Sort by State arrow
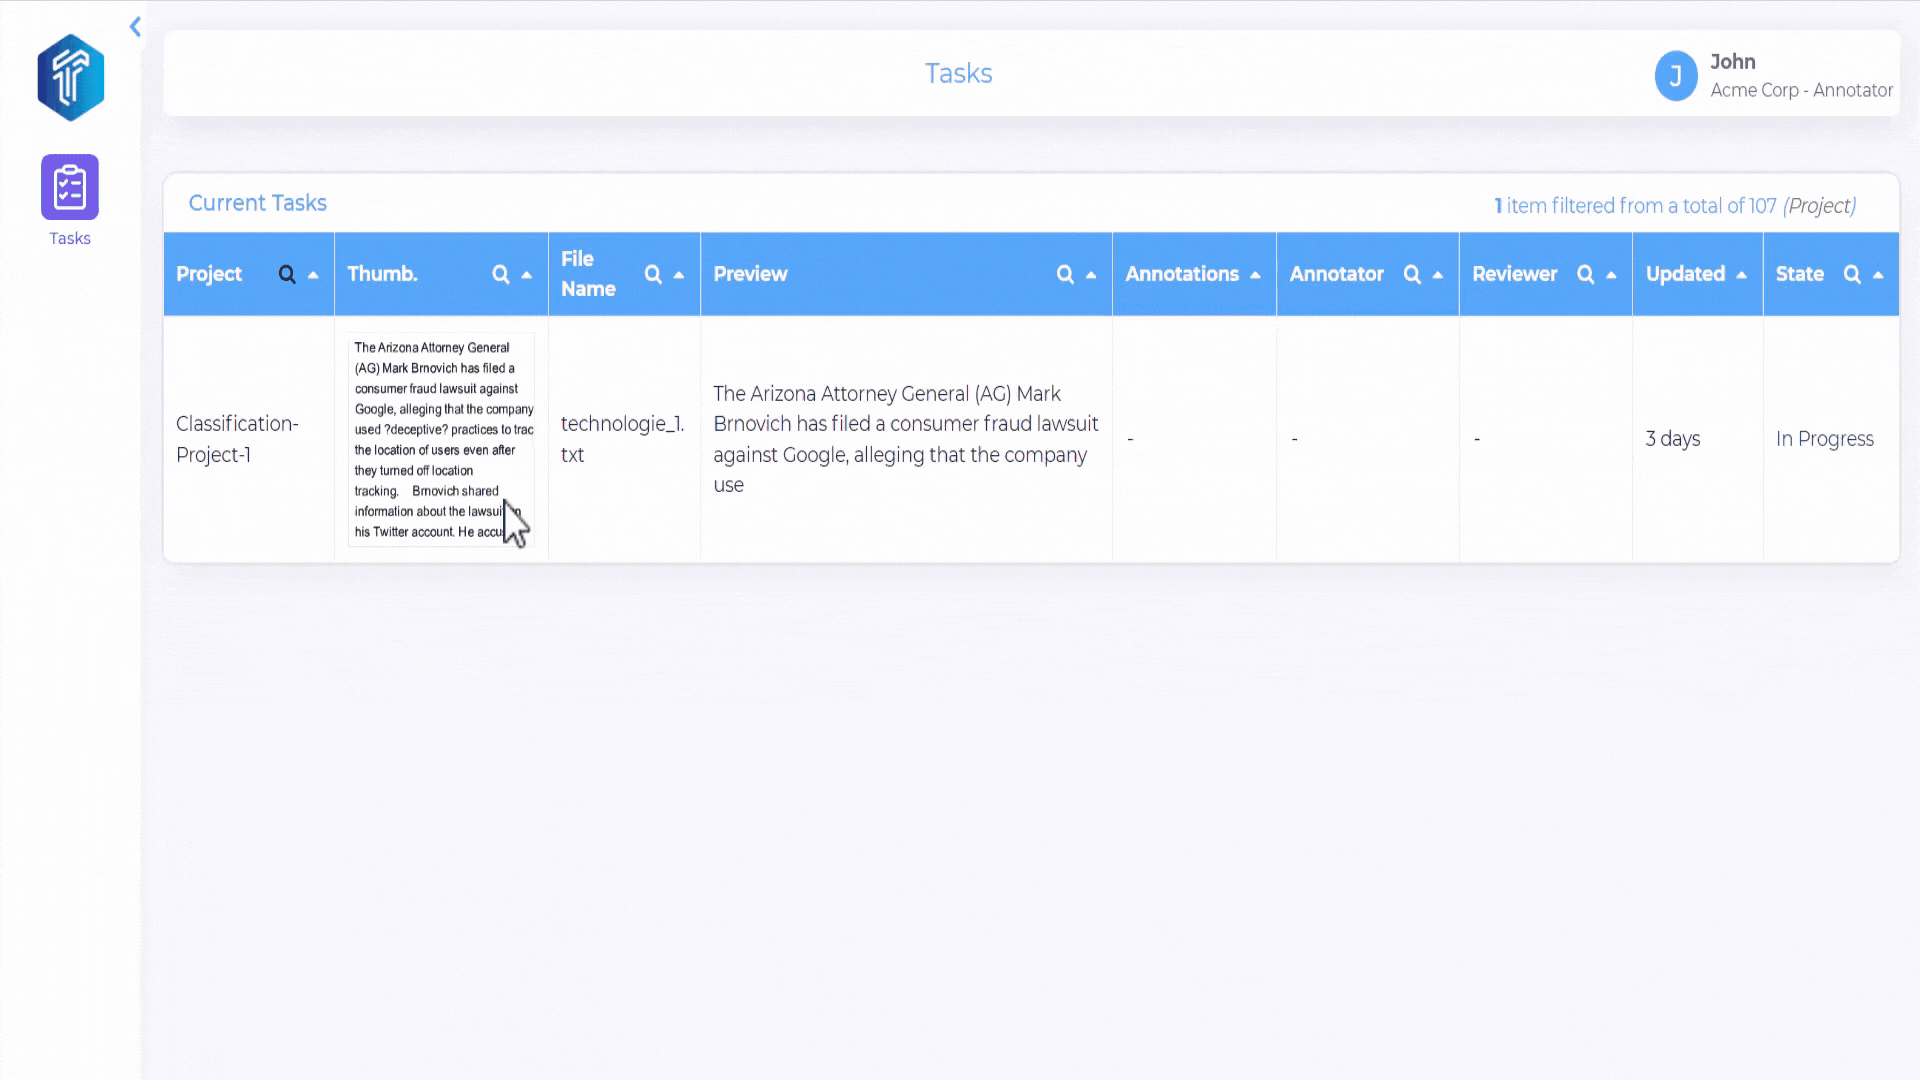Screen dimensions: 1920x1080 click(x=1878, y=275)
